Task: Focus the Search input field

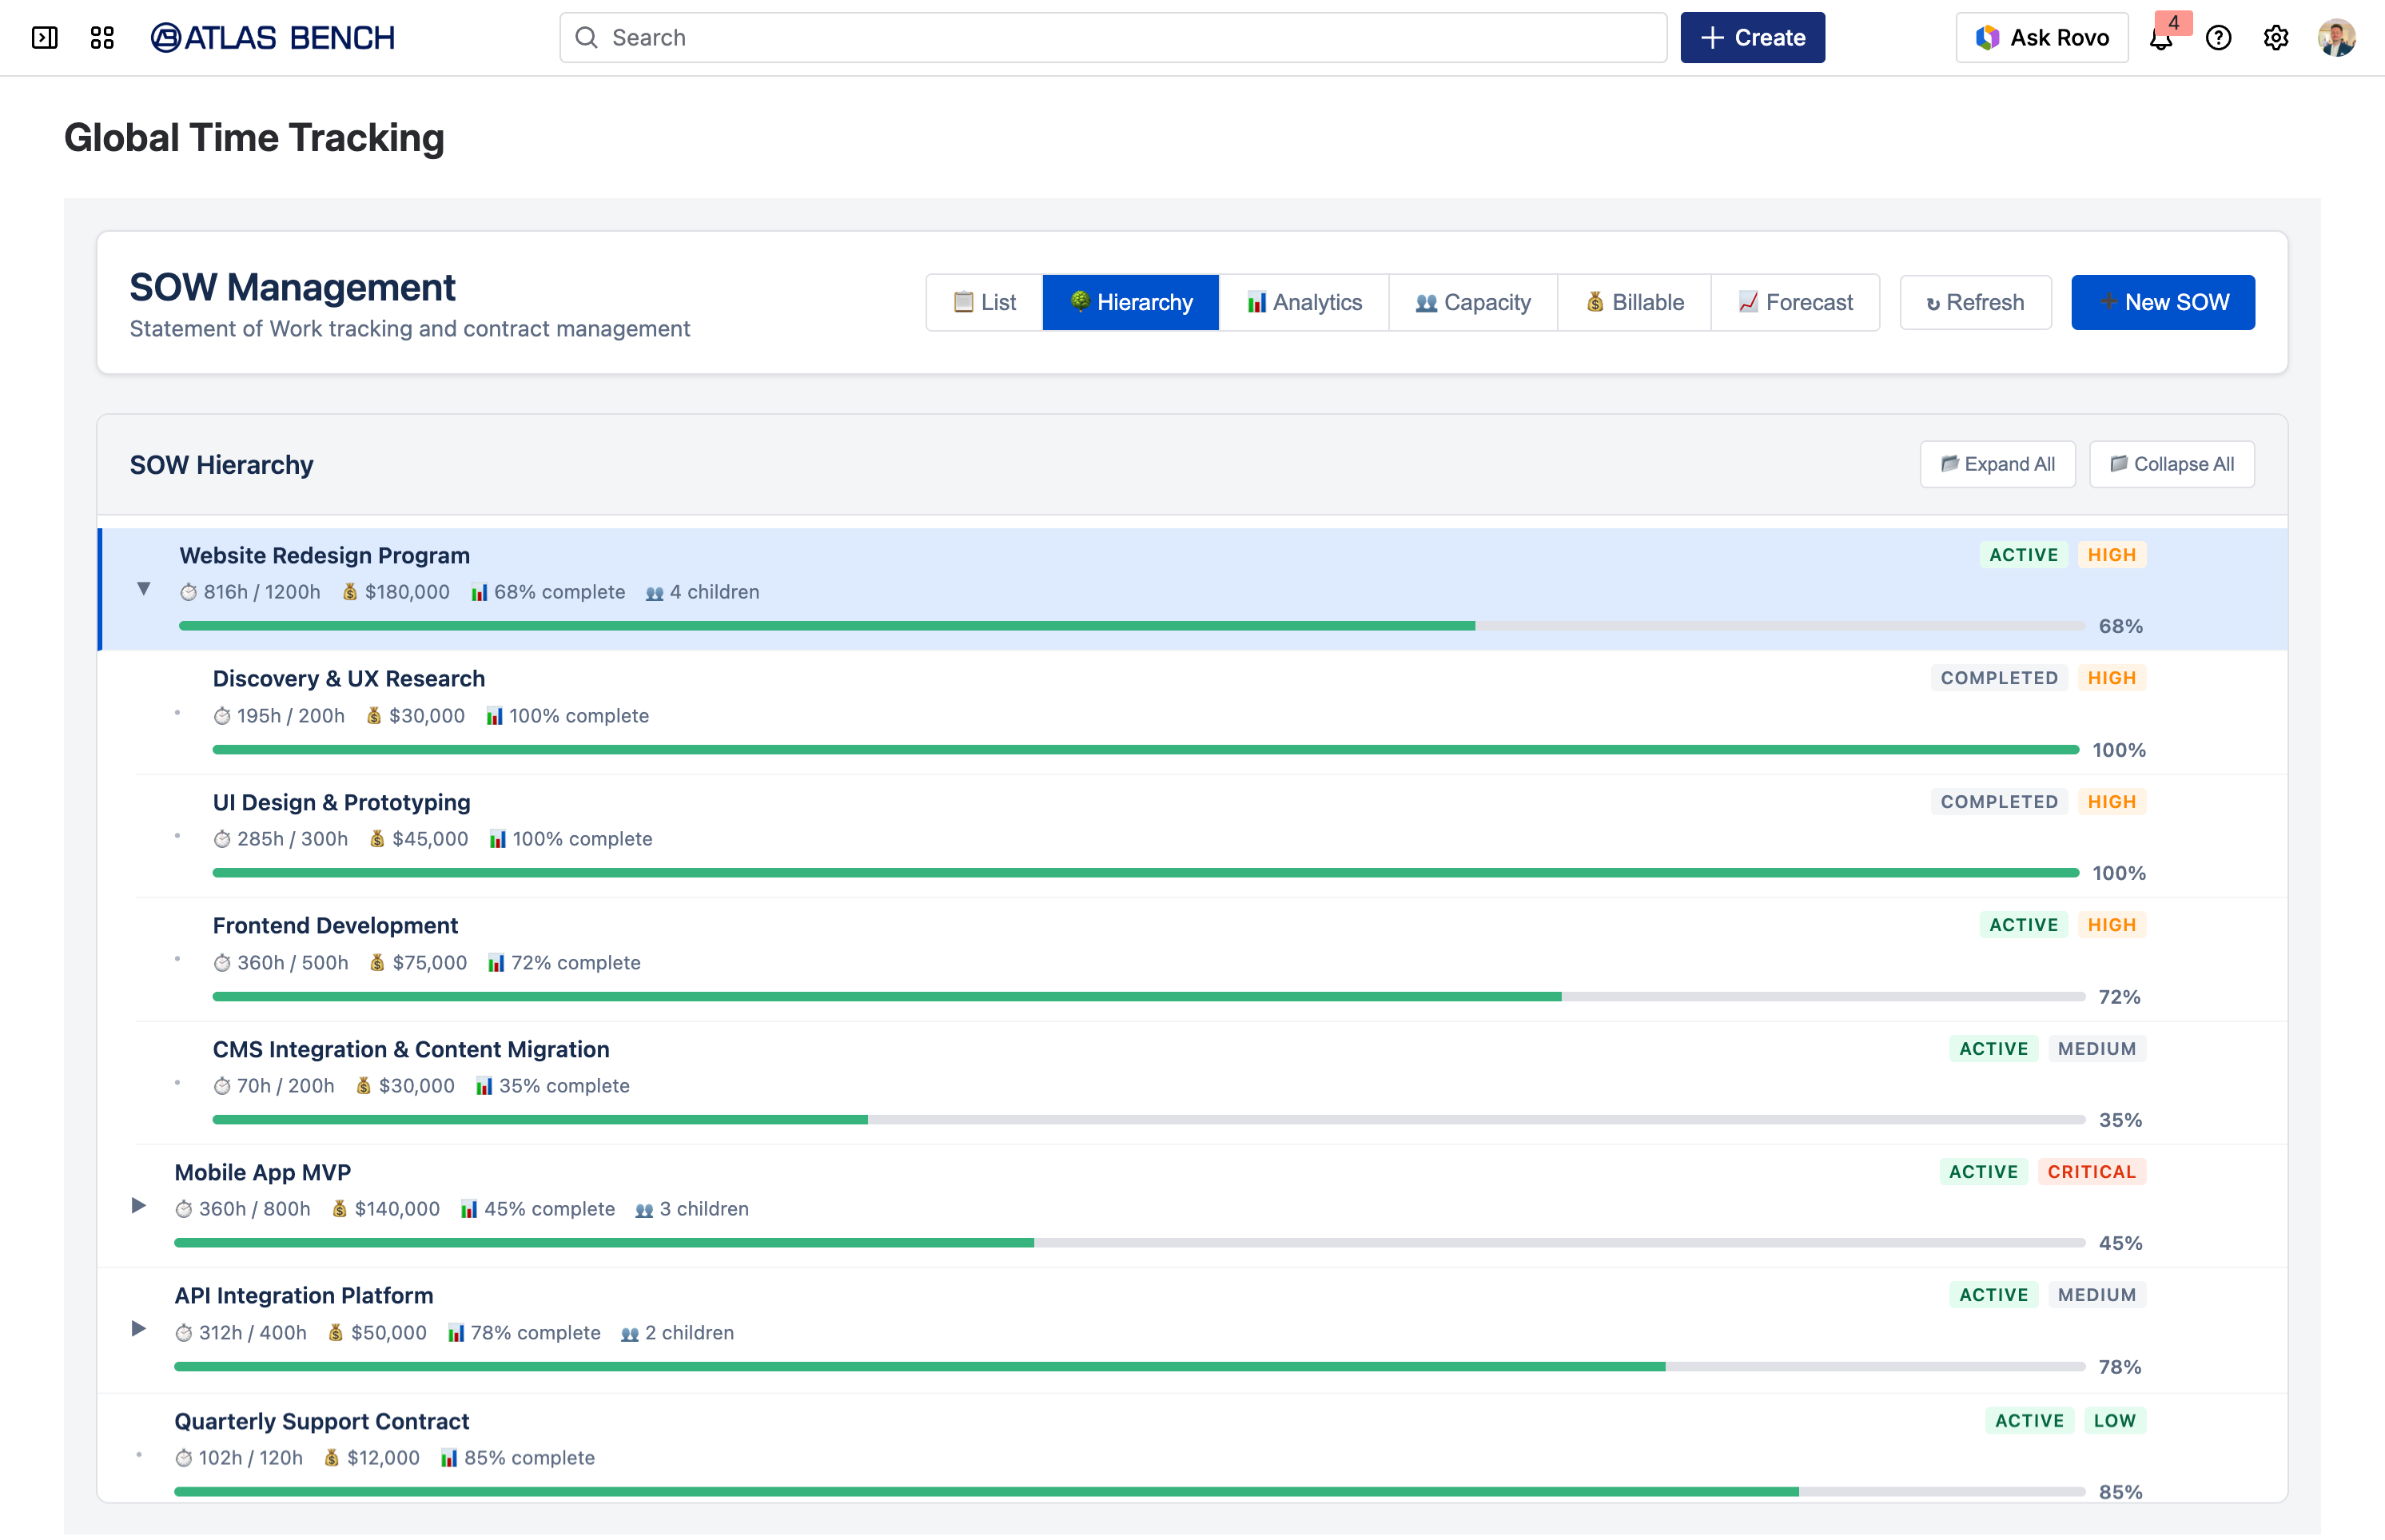Action: click(x=1112, y=38)
